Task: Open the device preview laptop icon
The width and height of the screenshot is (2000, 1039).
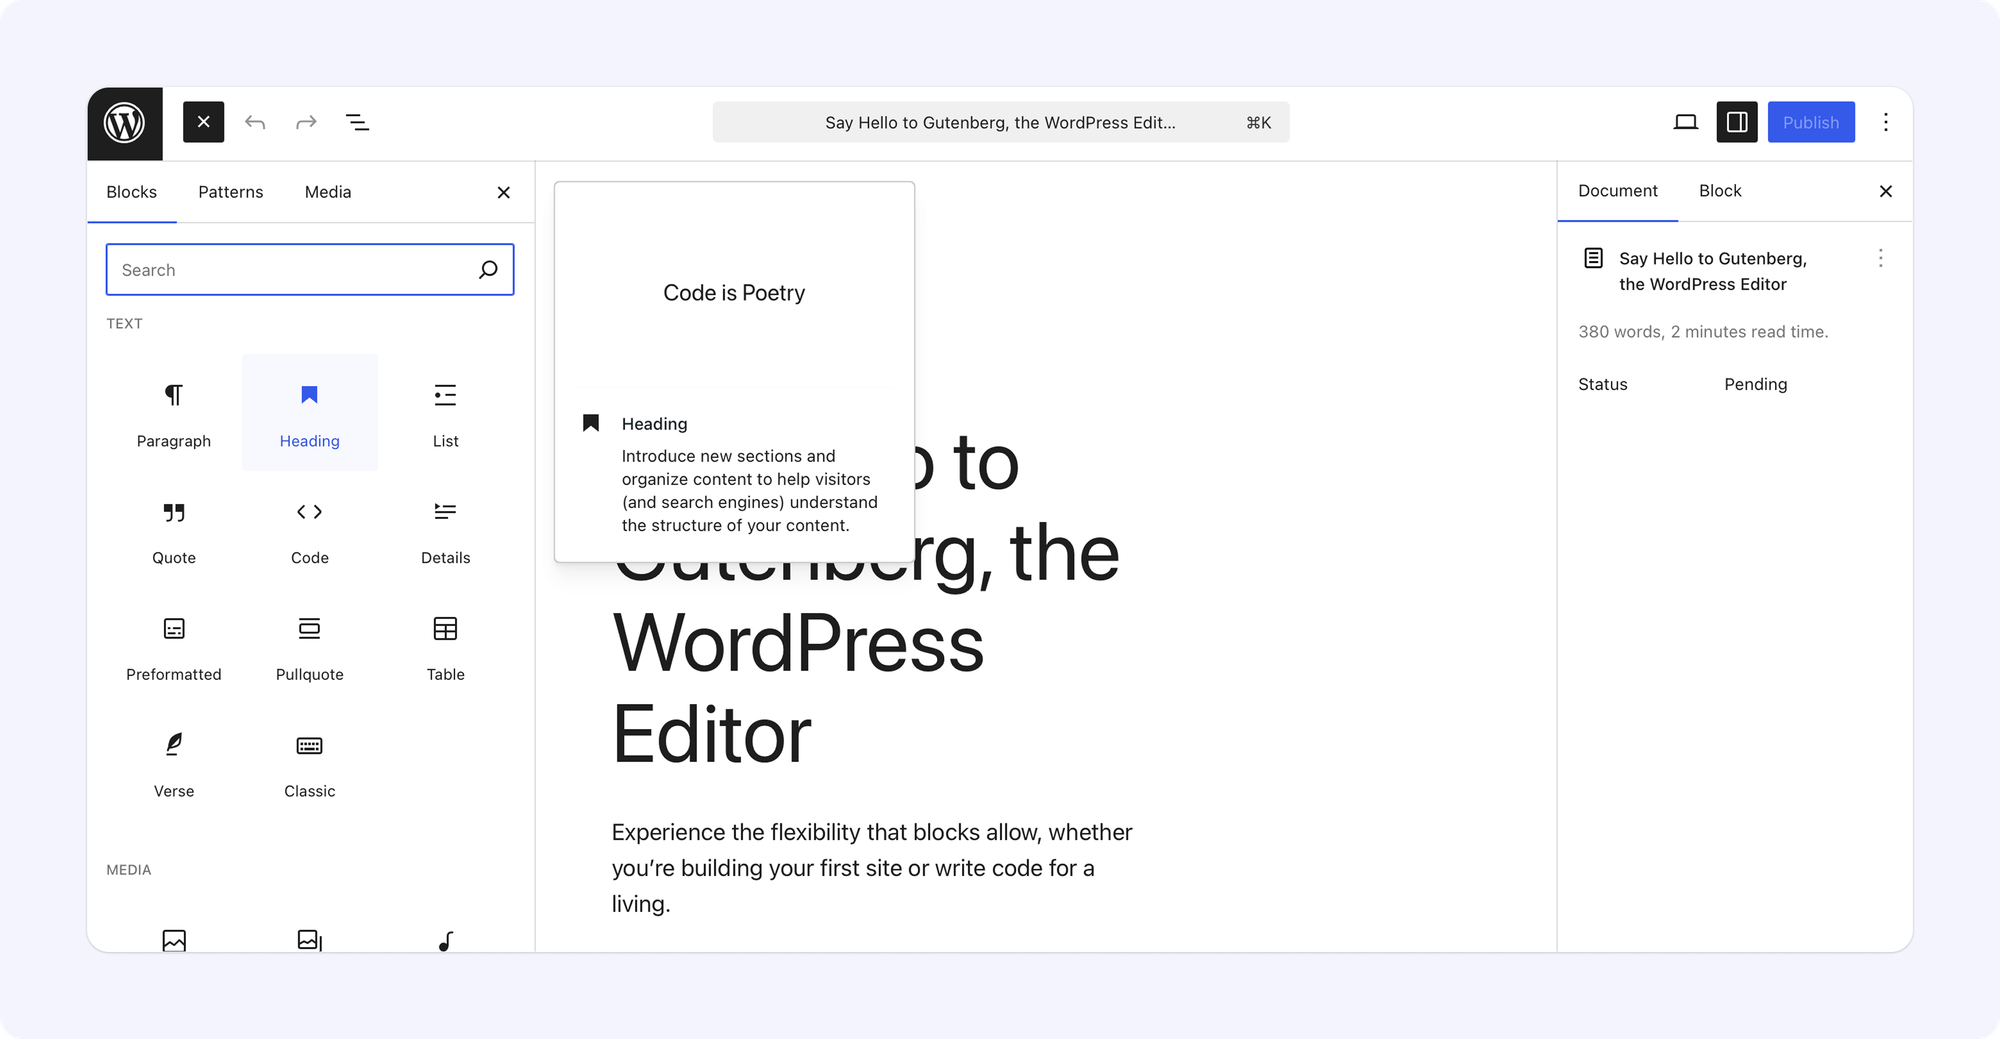Action: tap(1686, 122)
